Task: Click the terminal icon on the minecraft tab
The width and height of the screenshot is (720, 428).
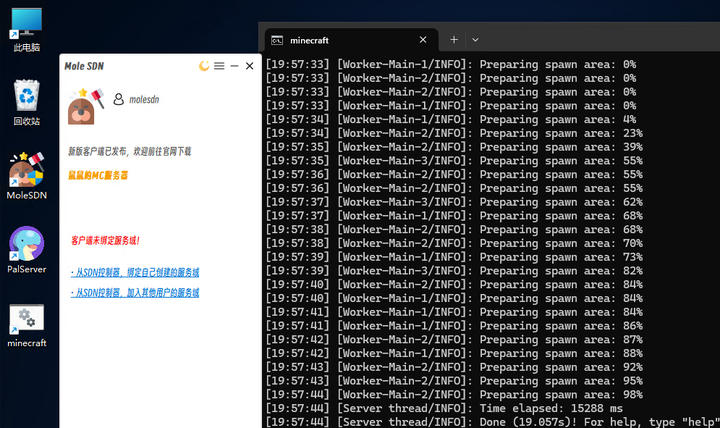Action: tap(277, 40)
